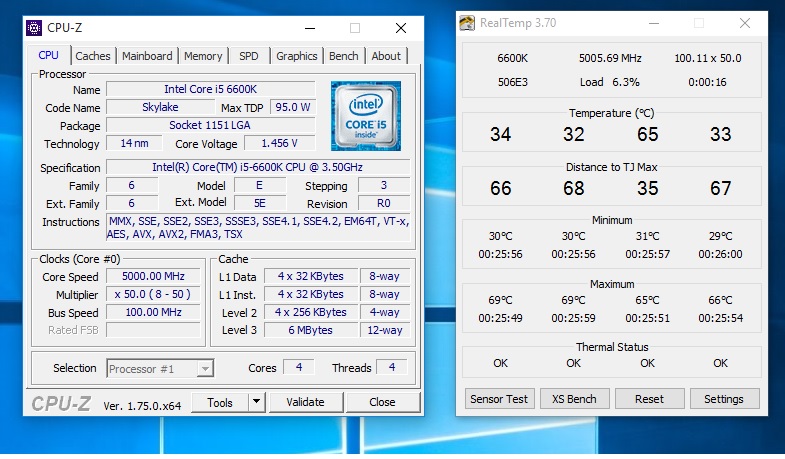Image resolution: width=785 pixels, height=459 pixels.
Task: Click the '100.11 x 50.0' multiplier reading
Action: [x=708, y=58]
